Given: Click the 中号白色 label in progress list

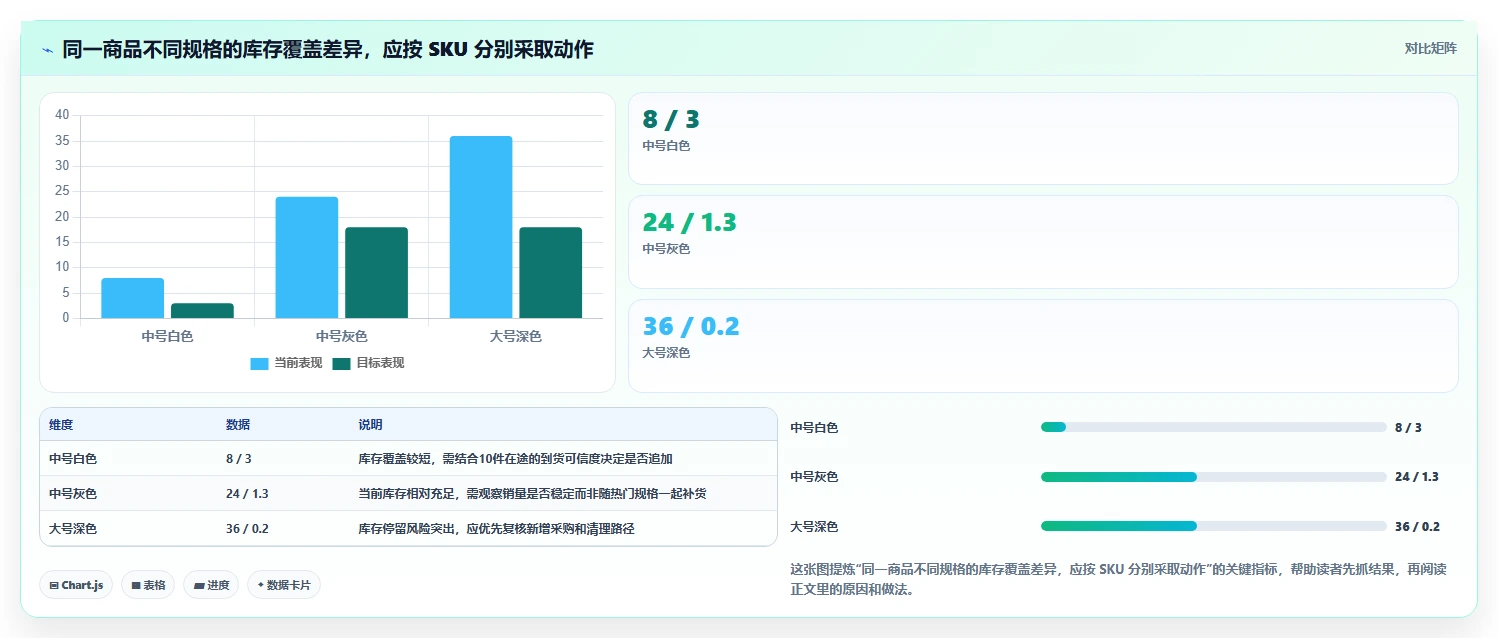Looking at the screenshot, I should (814, 427).
